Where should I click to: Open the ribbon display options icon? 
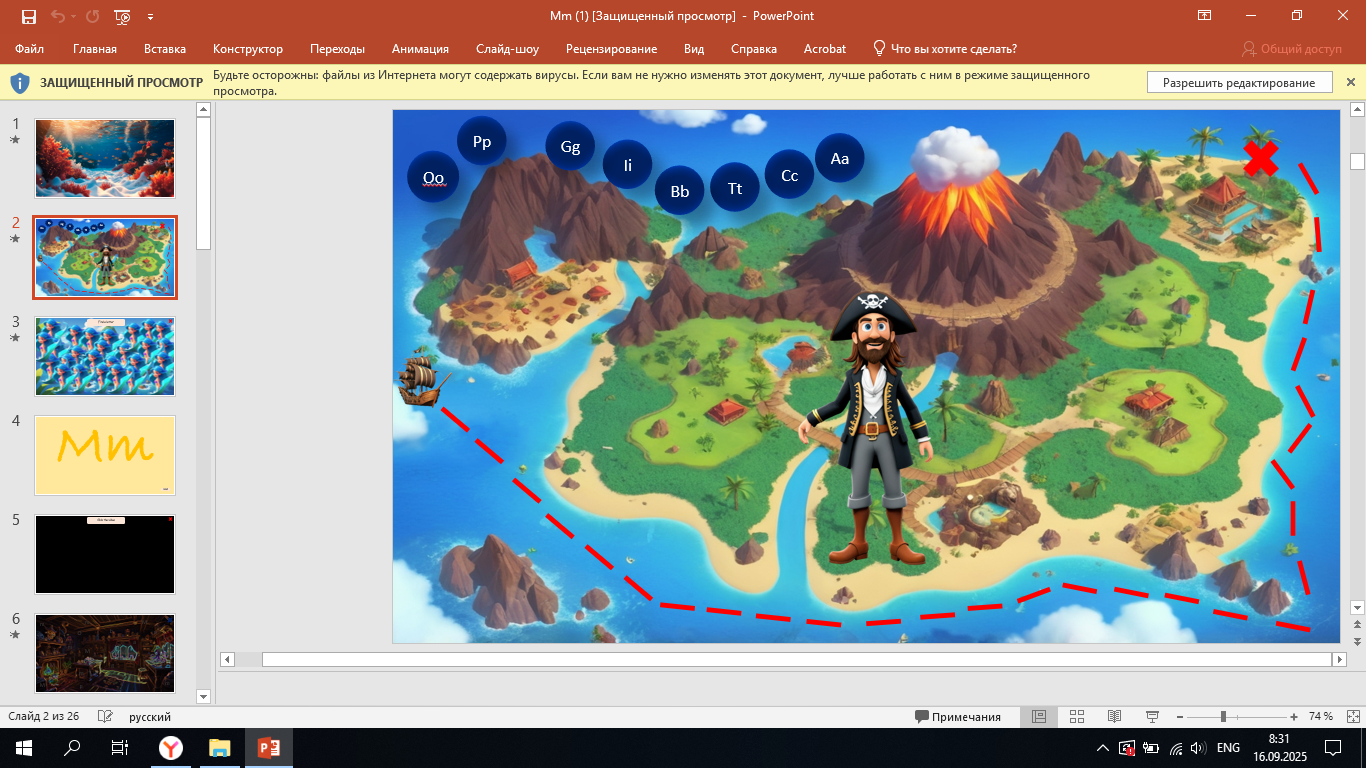(x=1205, y=16)
